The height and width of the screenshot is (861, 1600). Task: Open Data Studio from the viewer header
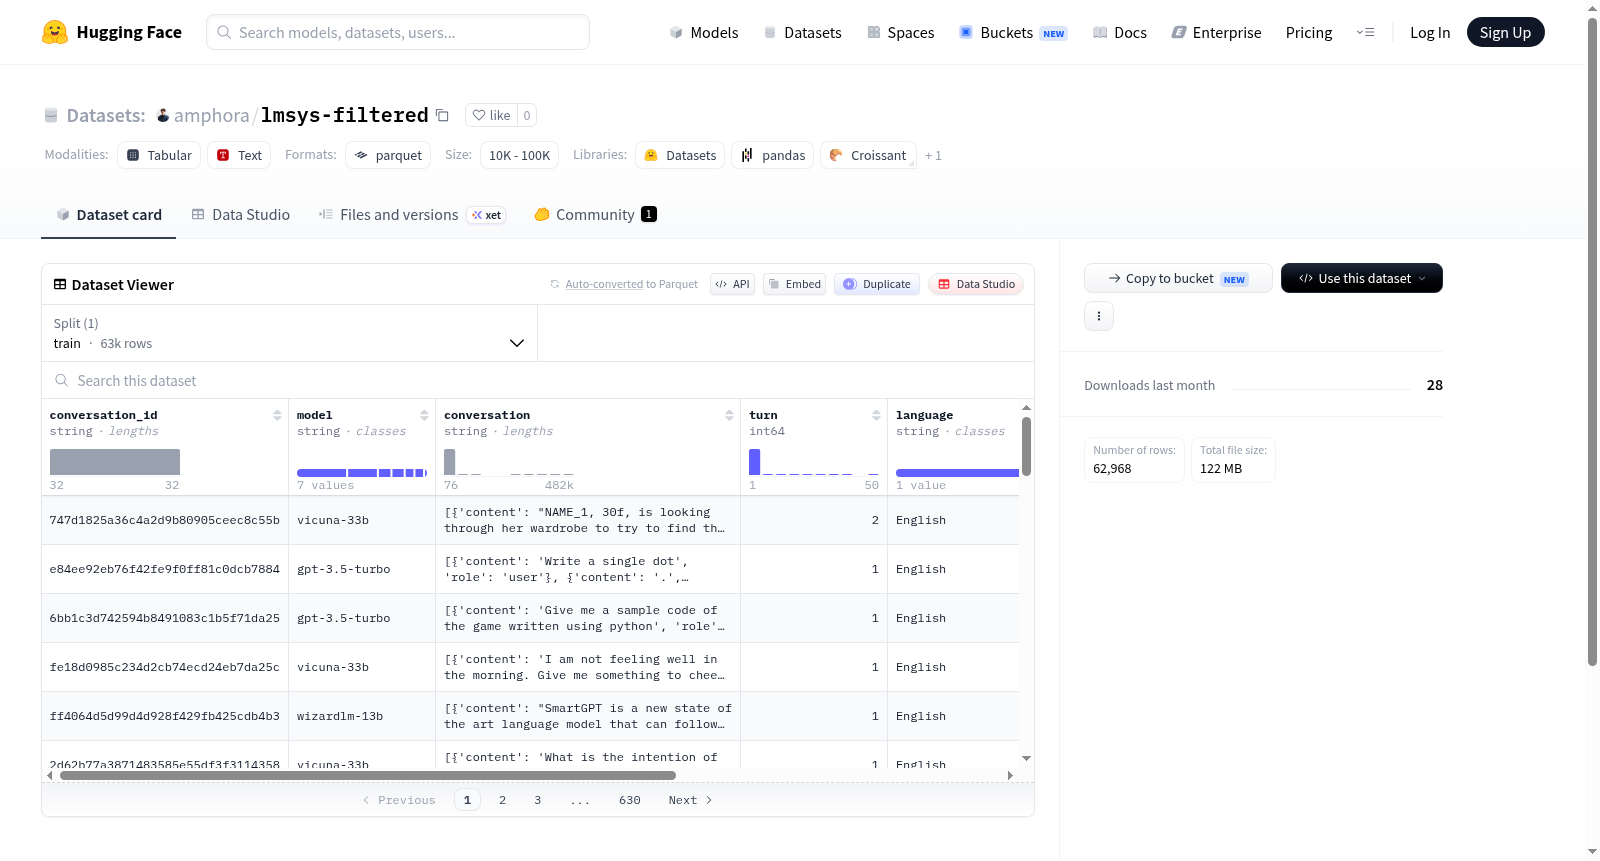click(x=976, y=284)
